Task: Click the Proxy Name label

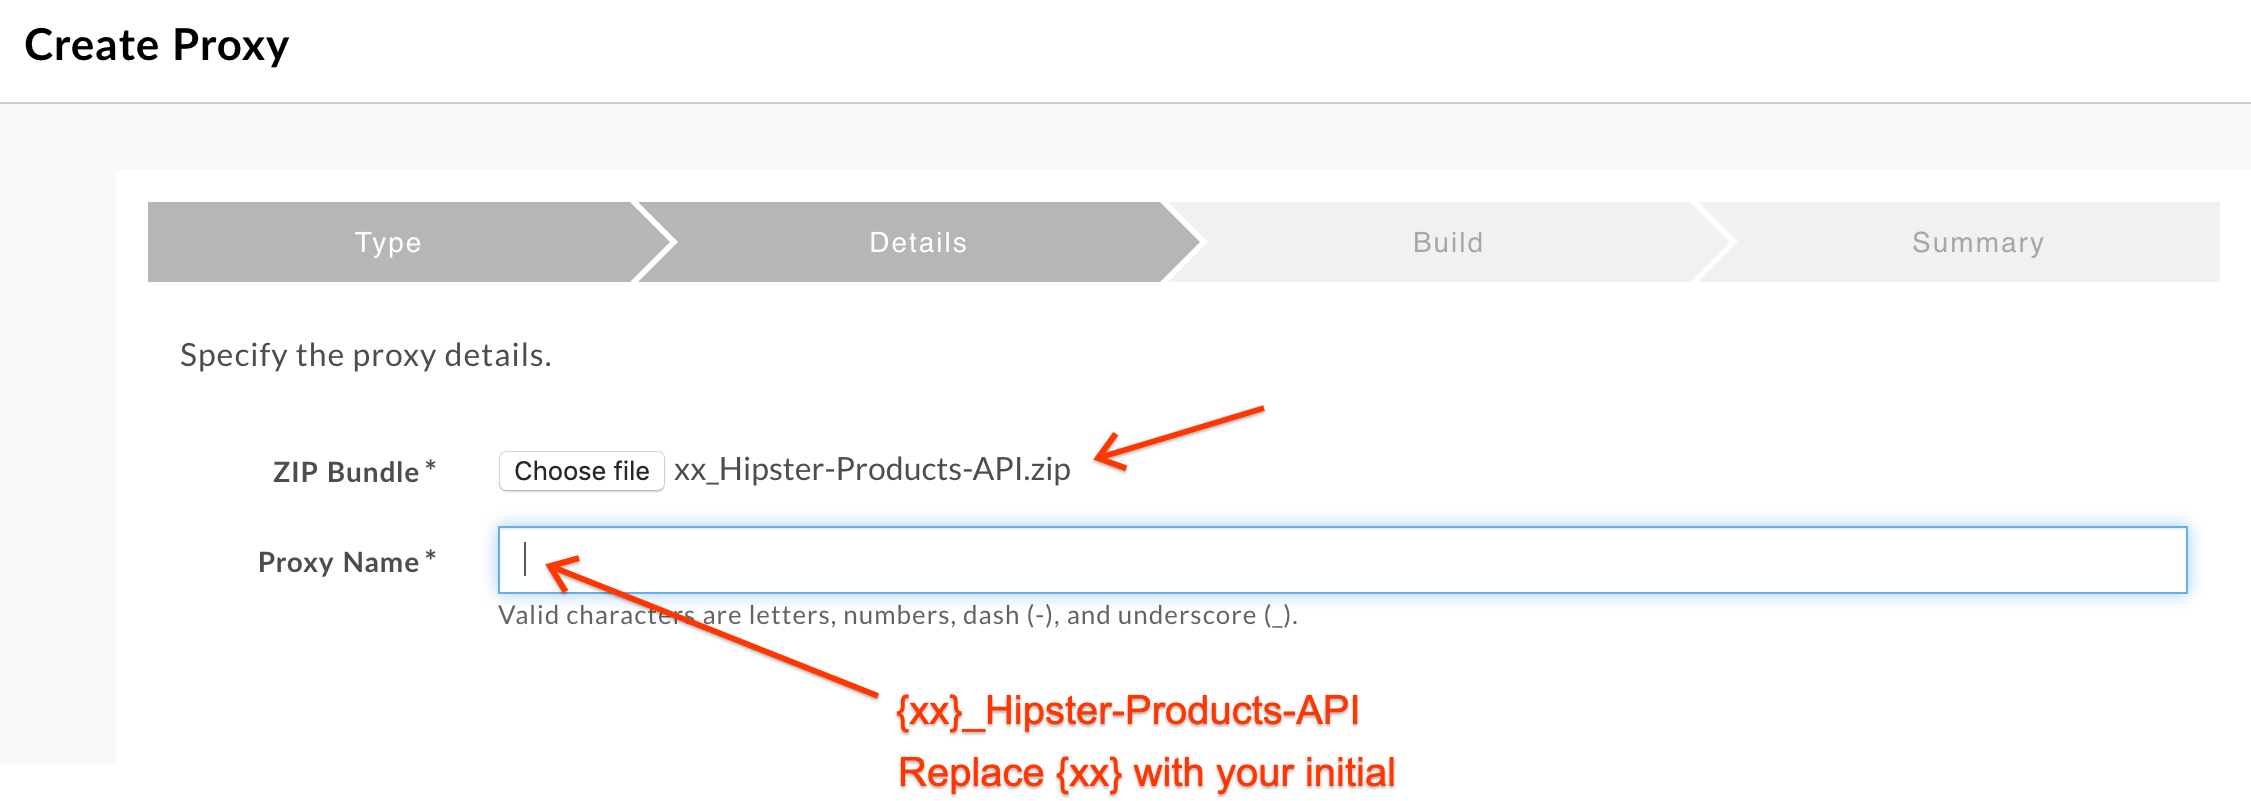Action: [x=338, y=562]
